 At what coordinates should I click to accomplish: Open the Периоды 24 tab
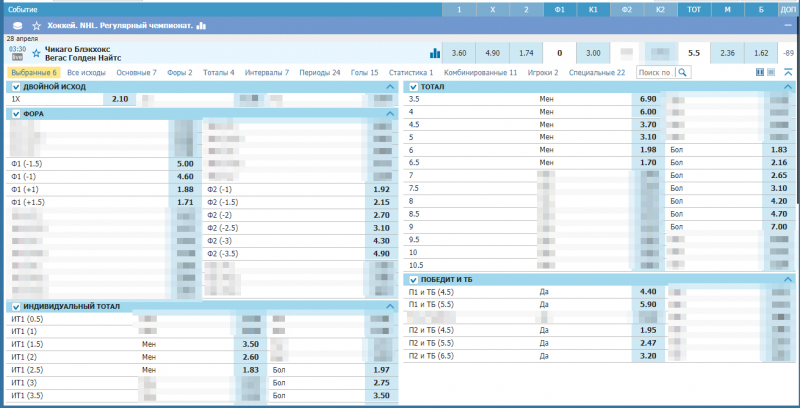pyautogui.click(x=321, y=73)
